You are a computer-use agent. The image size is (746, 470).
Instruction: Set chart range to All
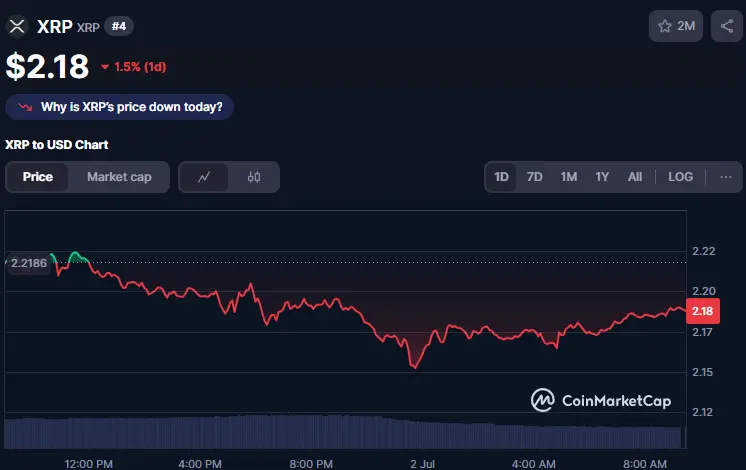point(635,177)
